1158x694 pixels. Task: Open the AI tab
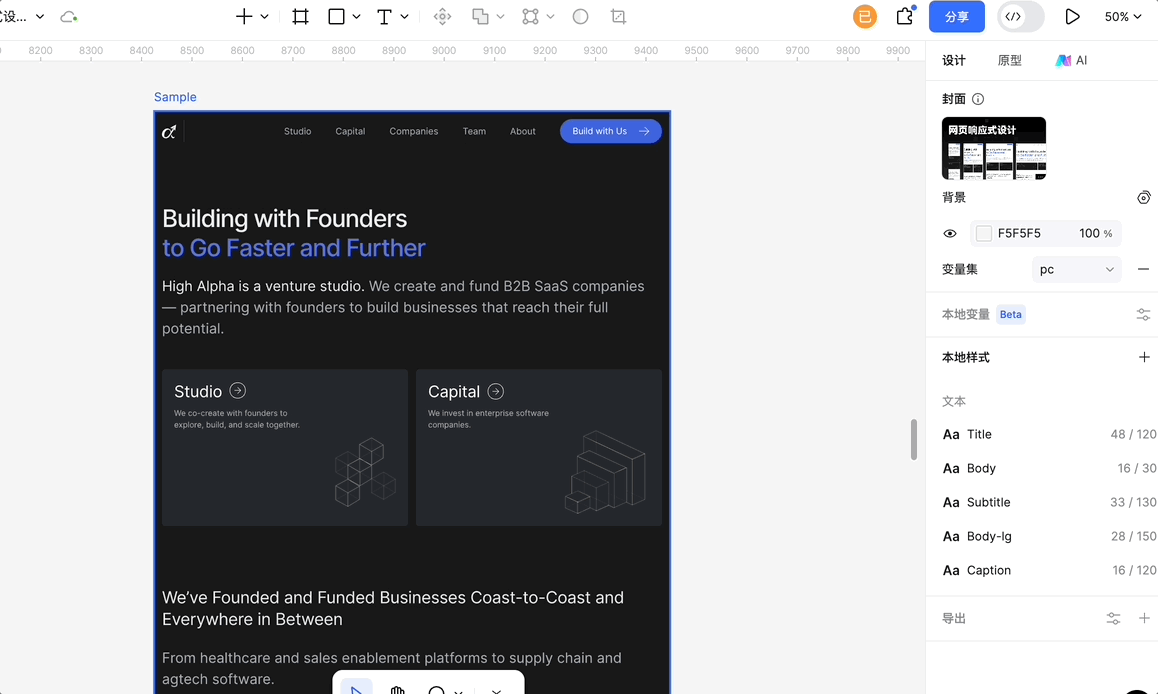pos(1071,60)
